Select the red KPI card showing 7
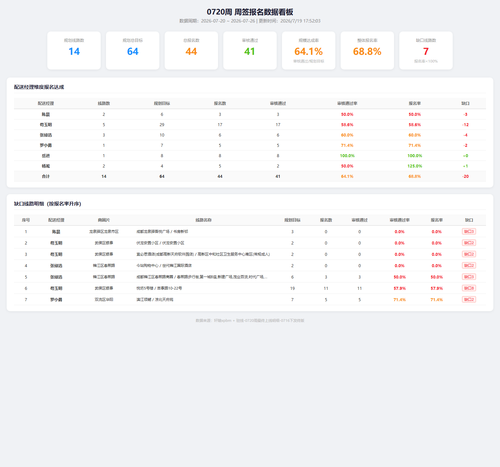 point(426,51)
